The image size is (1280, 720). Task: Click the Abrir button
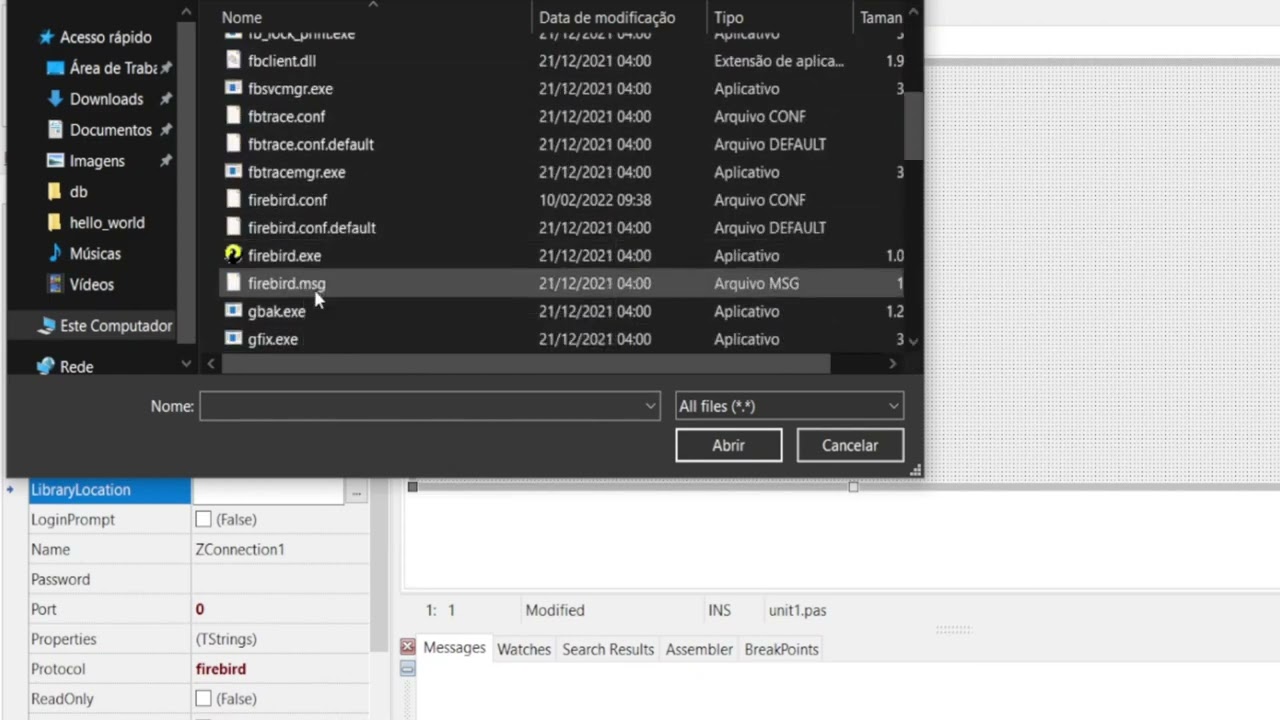click(x=728, y=445)
